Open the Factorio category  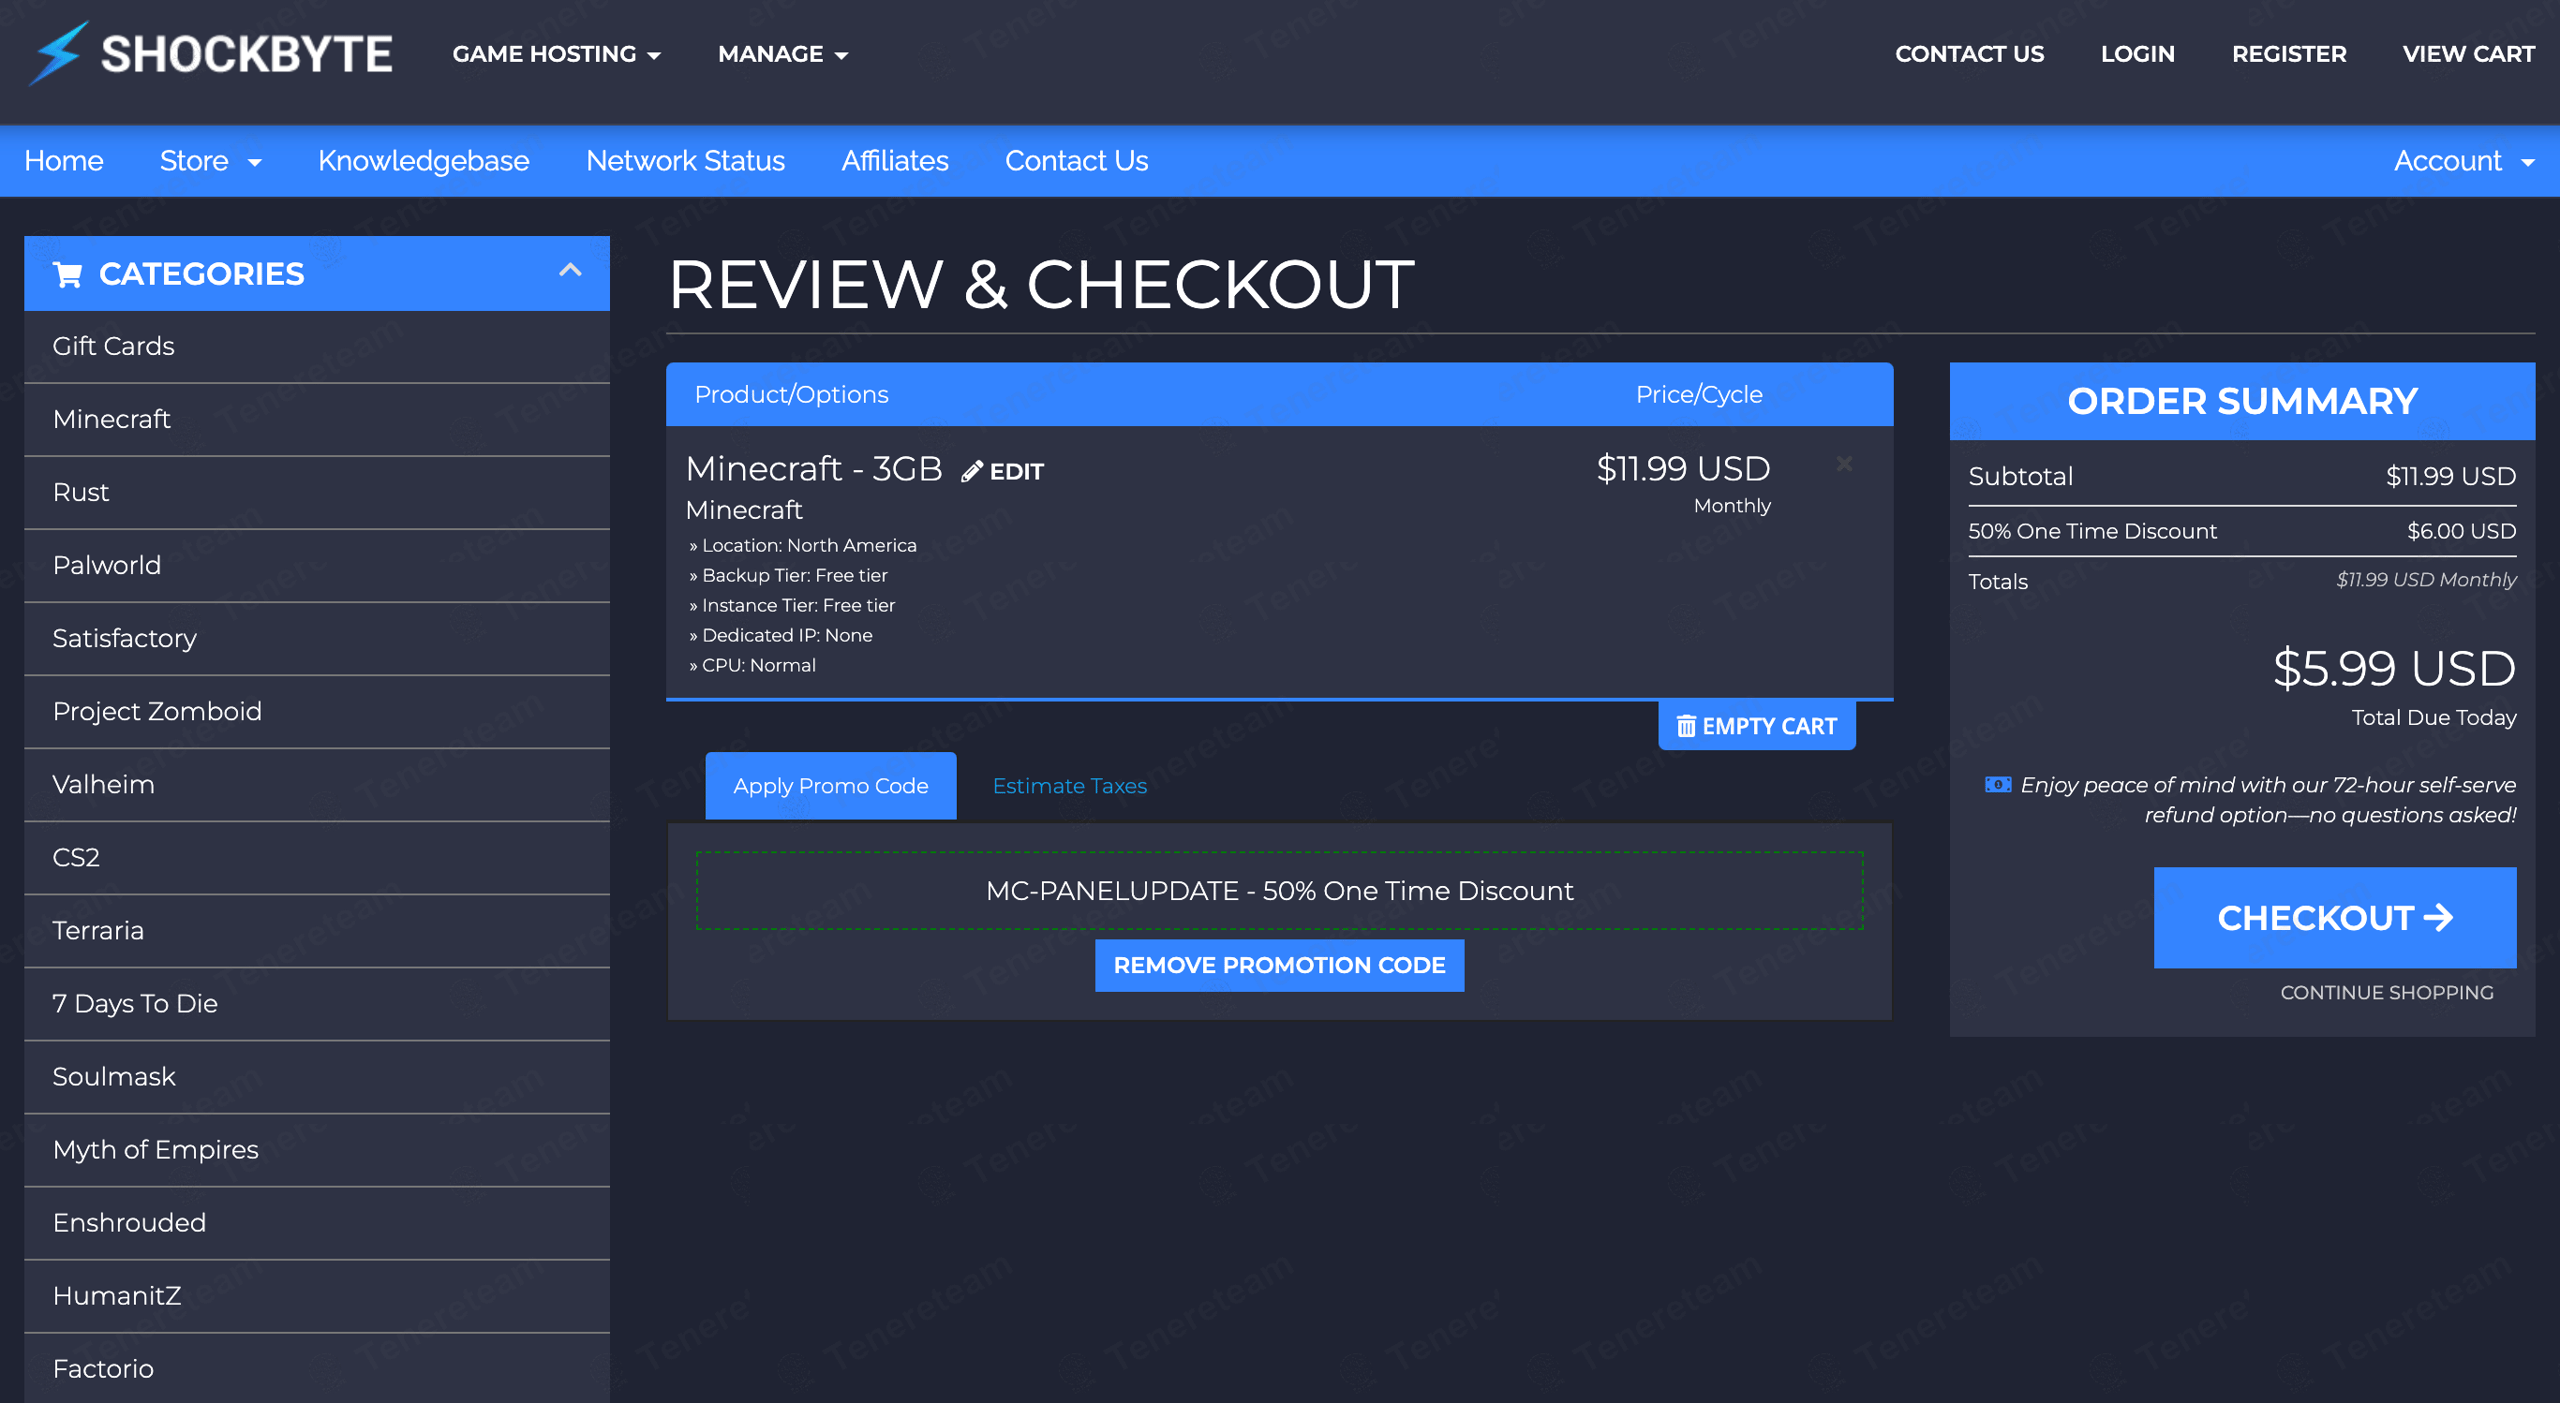[x=317, y=1368]
